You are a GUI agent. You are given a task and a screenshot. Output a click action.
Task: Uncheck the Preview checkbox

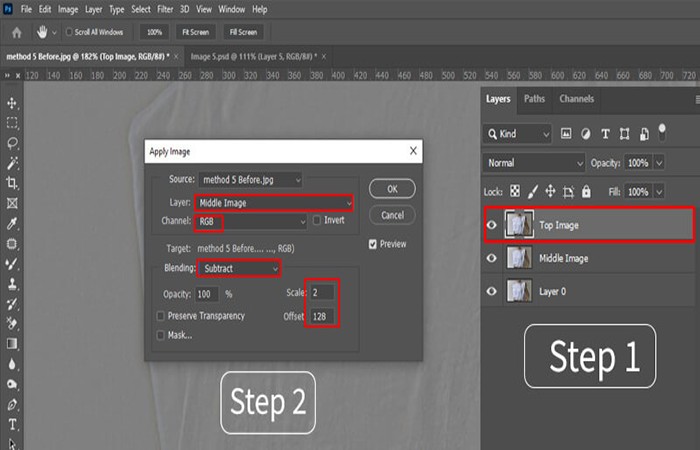(x=373, y=244)
